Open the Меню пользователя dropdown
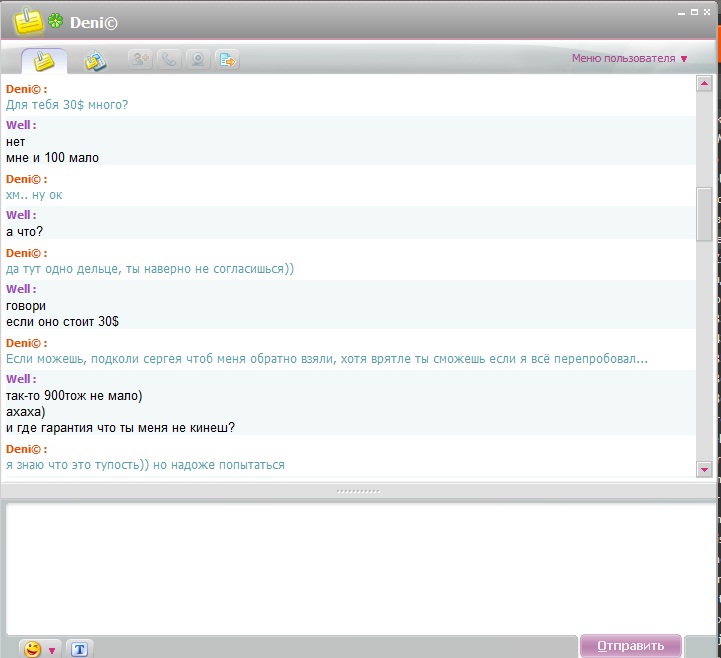The height and width of the screenshot is (658, 721). [x=629, y=58]
